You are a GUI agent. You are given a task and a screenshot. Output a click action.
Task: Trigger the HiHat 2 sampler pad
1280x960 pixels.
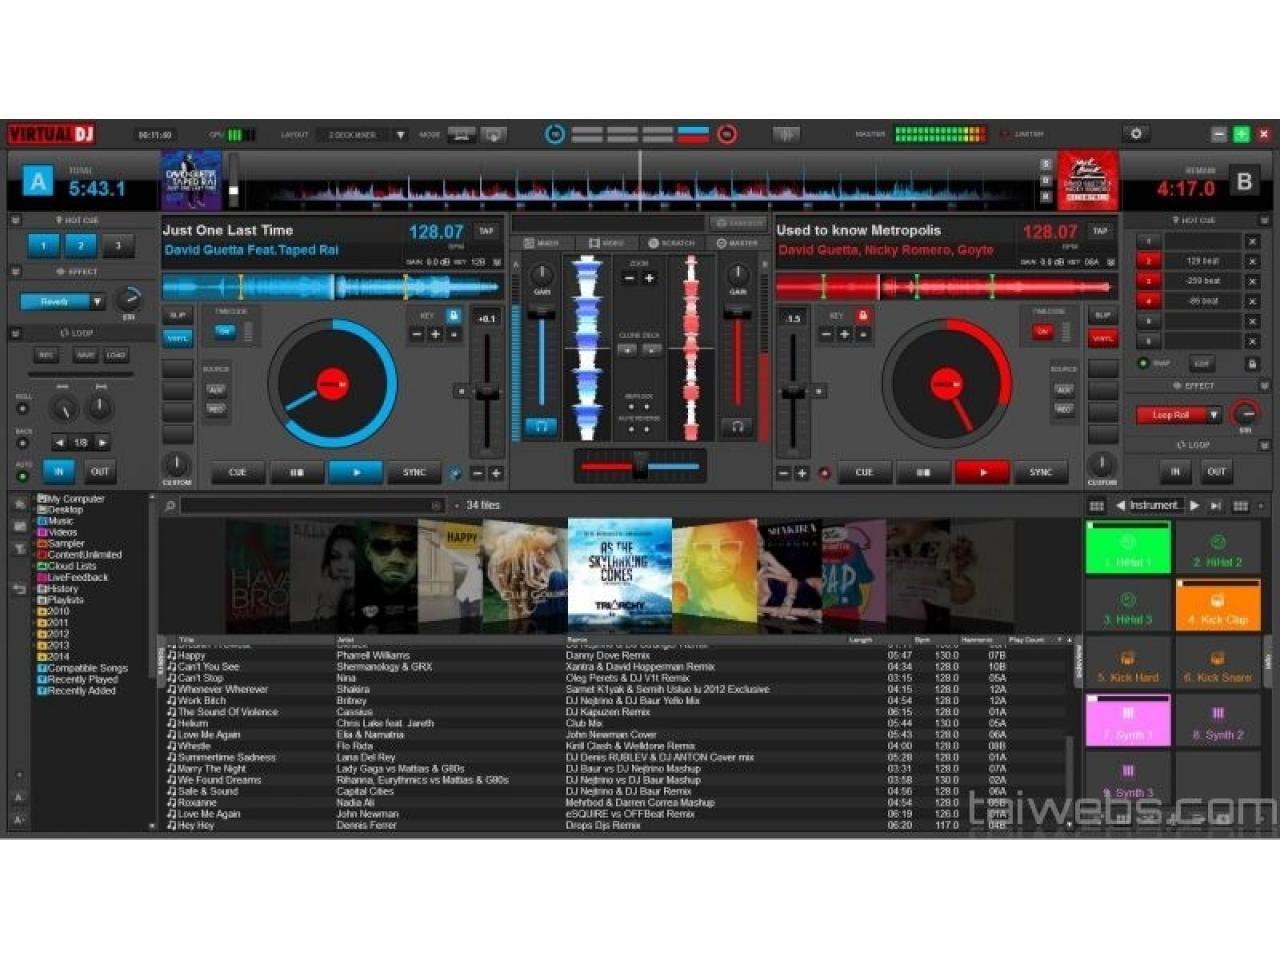click(1218, 548)
